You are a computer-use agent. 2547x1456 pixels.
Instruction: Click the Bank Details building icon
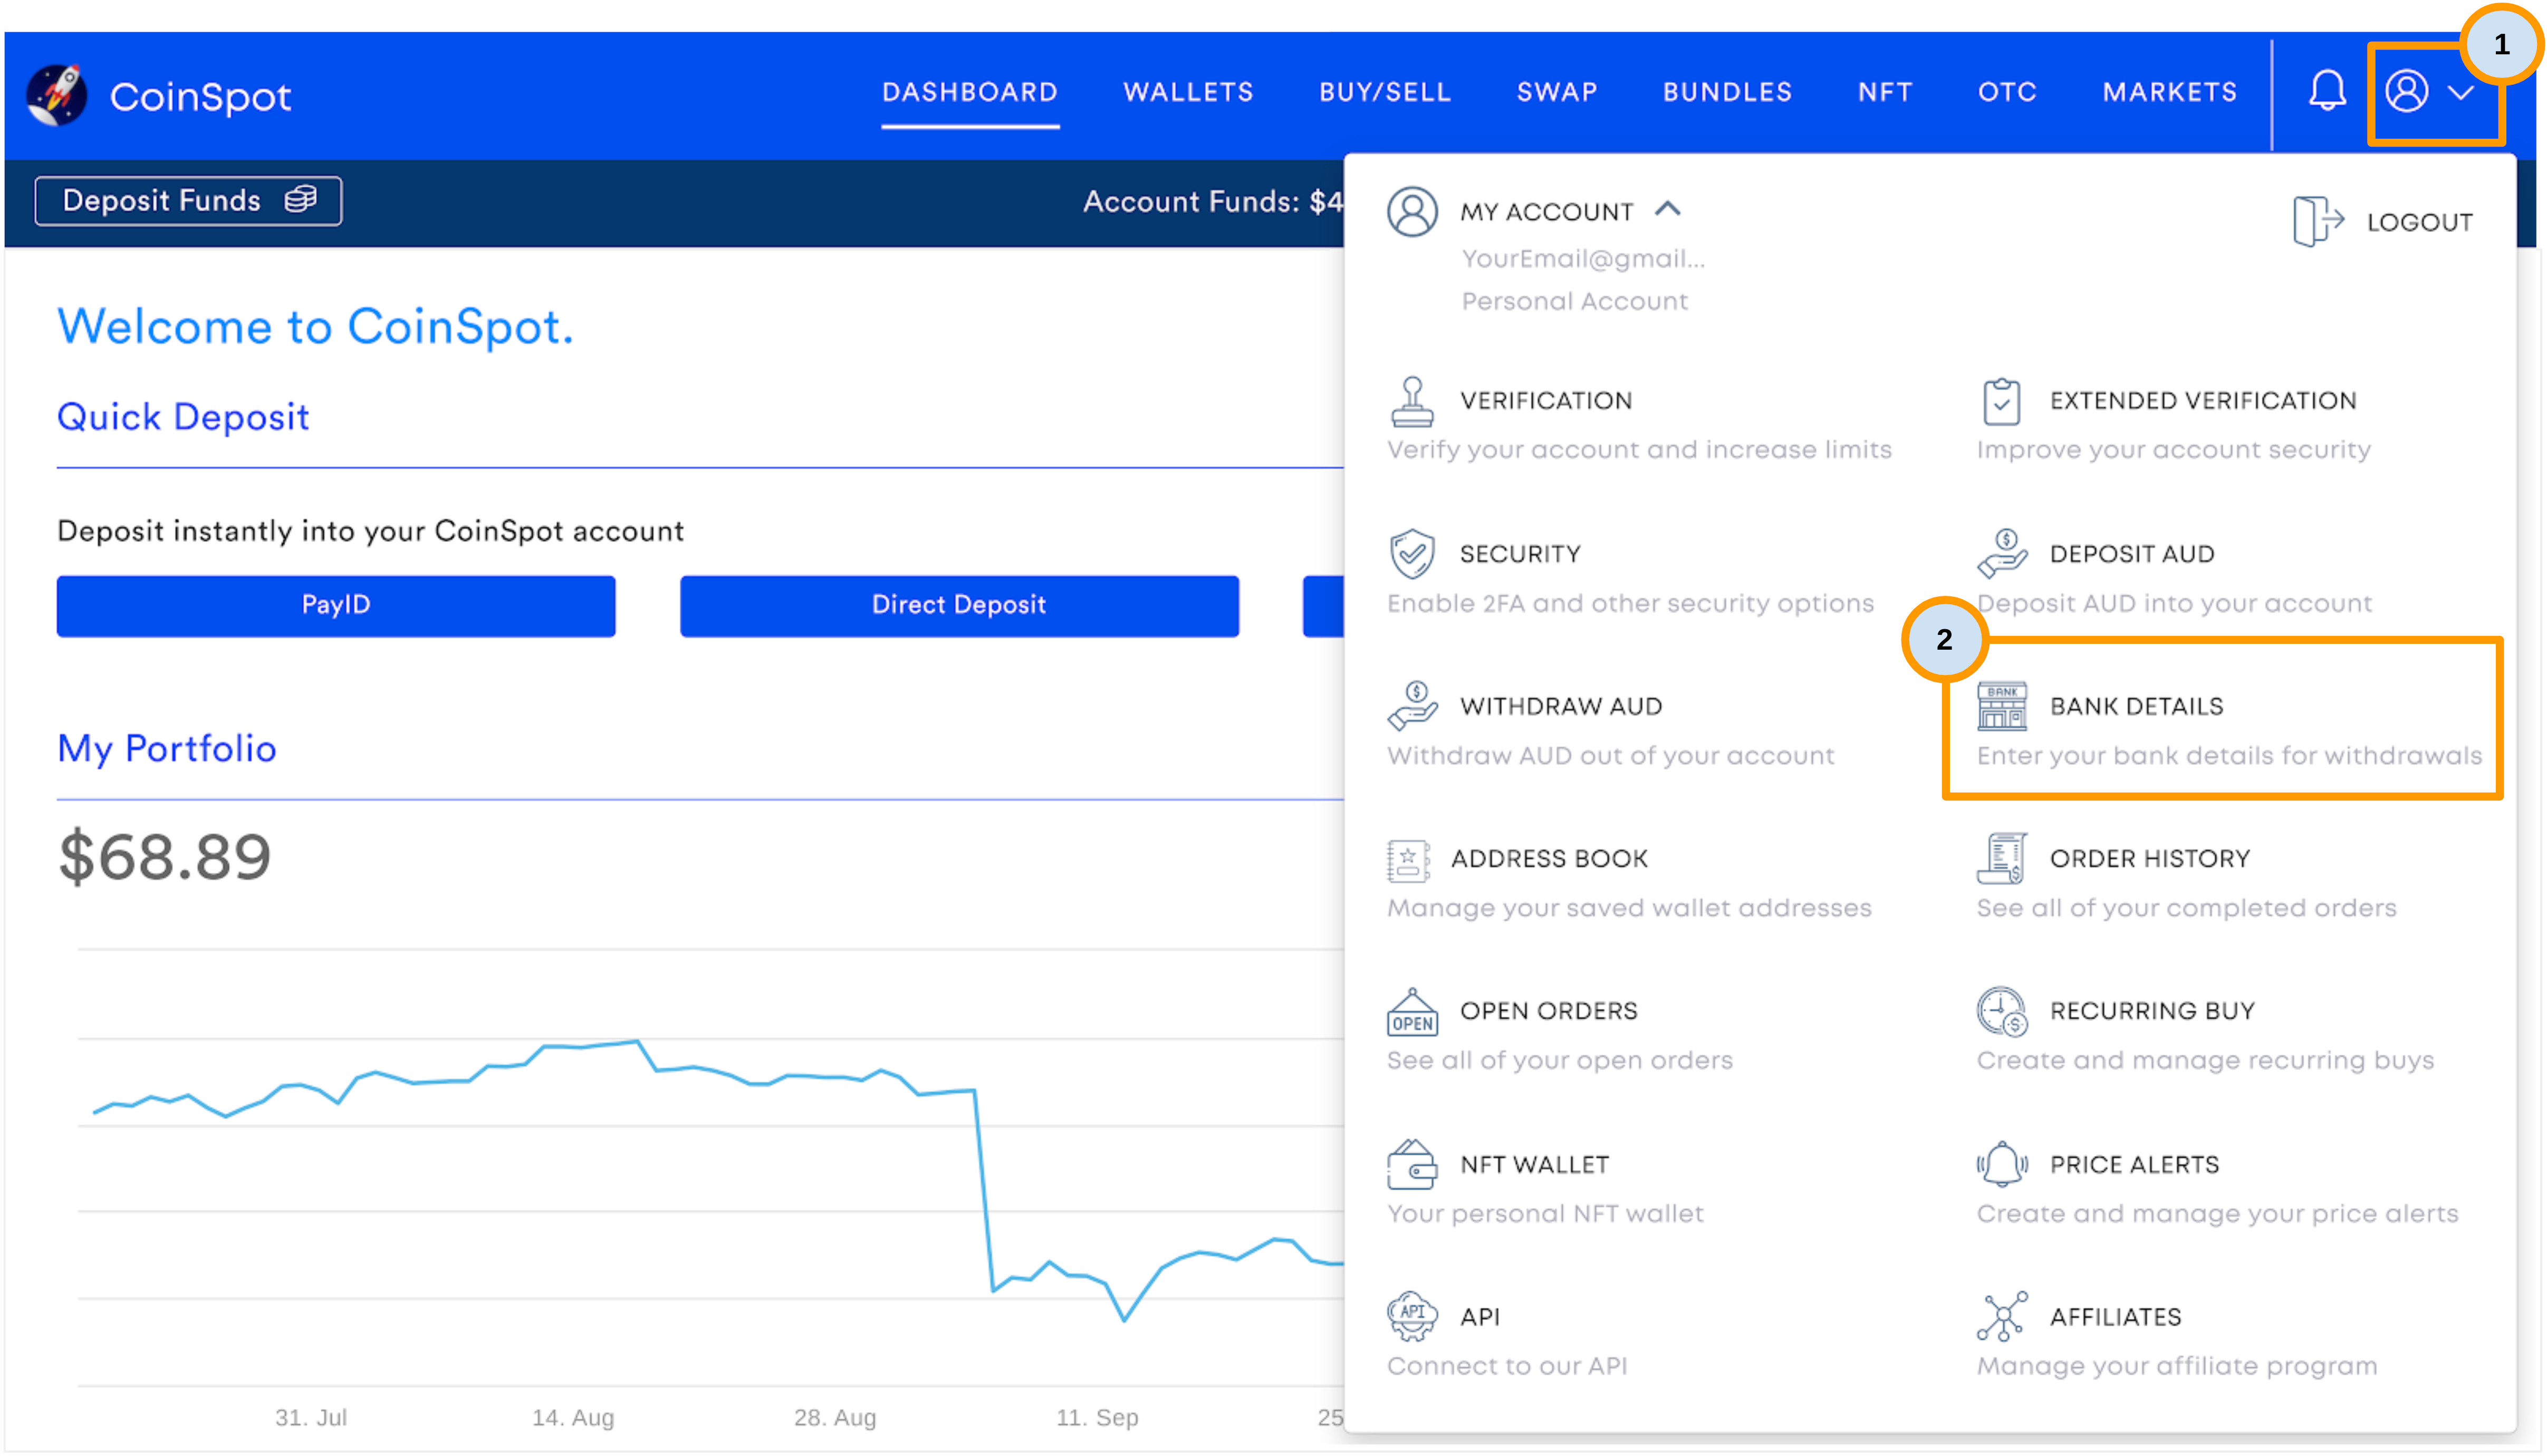pyautogui.click(x=2001, y=706)
